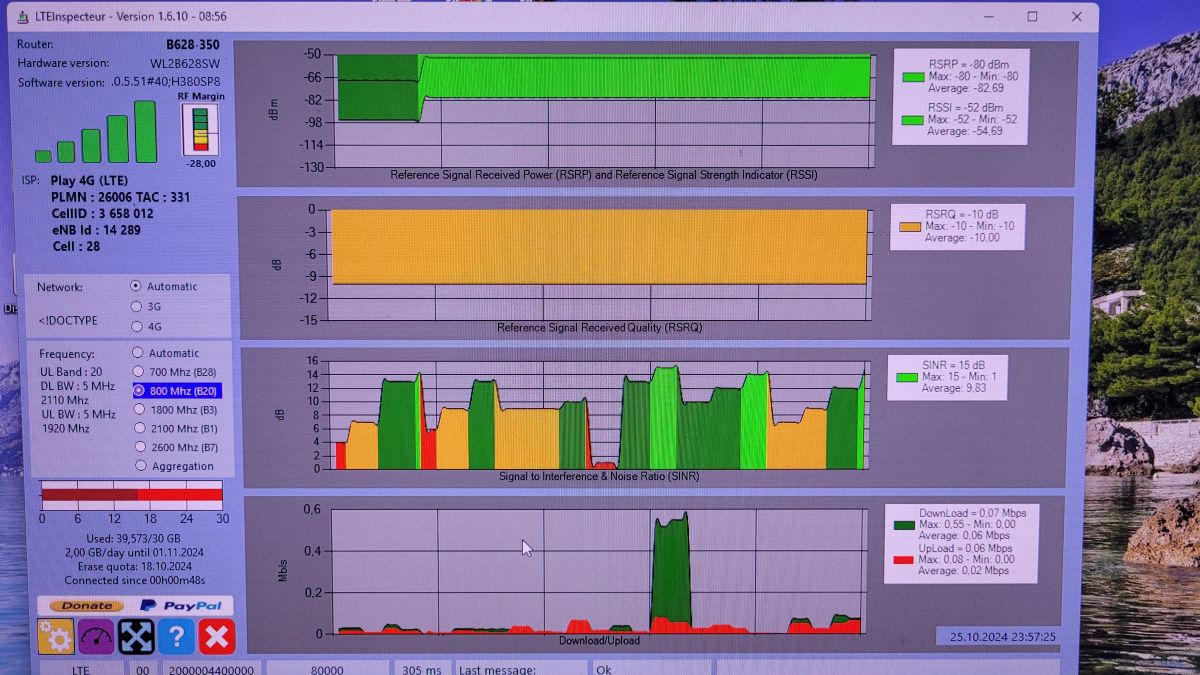Select 700 Mhz (B28) band
This screenshot has width=1200, height=675.
[138, 372]
